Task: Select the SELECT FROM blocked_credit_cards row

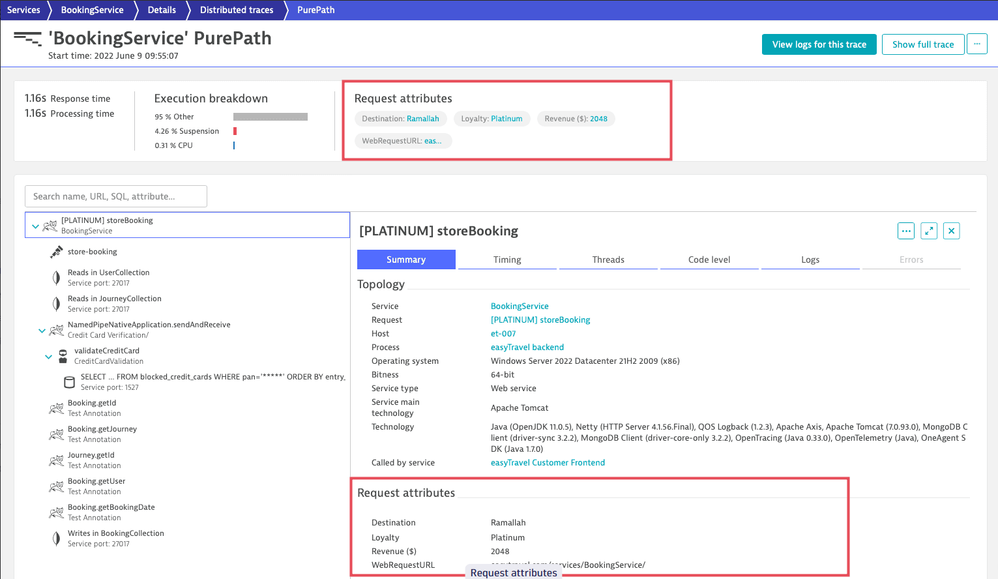Action: click(x=188, y=382)
